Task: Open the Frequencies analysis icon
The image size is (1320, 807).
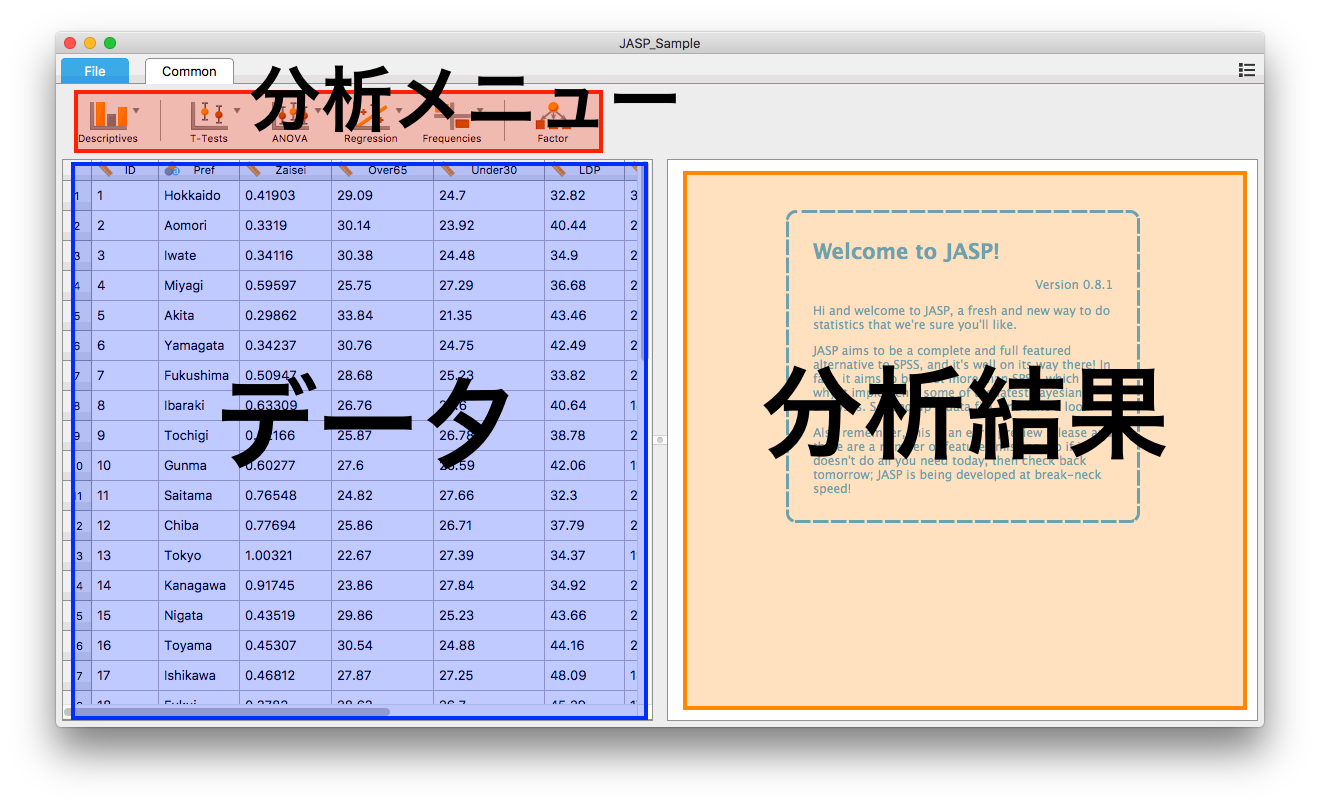Action: coord(451,117)
